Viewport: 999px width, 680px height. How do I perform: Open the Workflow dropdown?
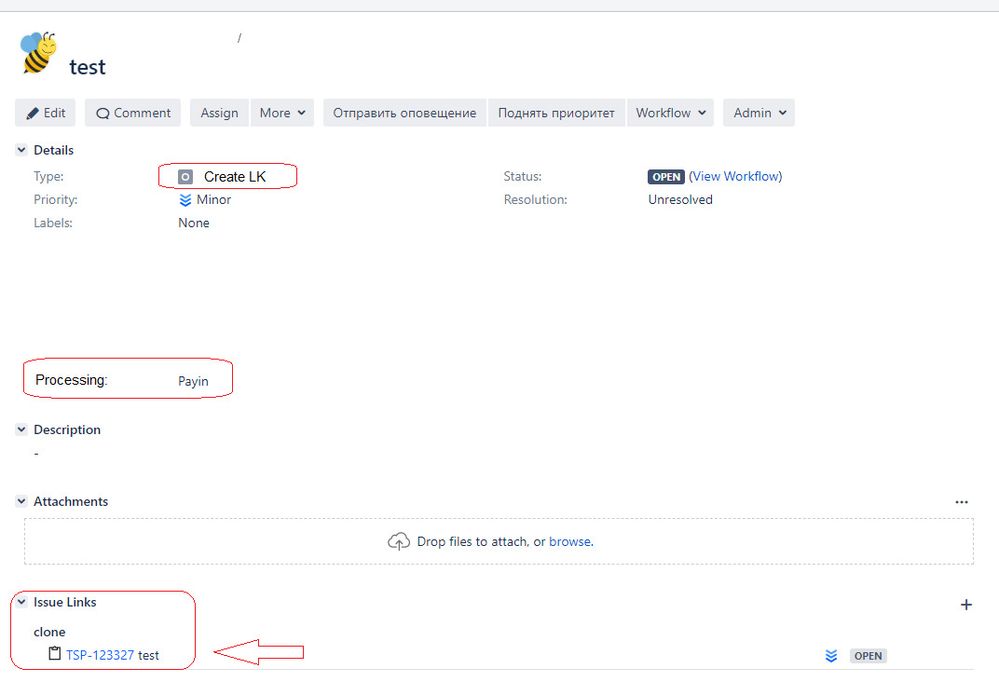[670, 113]
